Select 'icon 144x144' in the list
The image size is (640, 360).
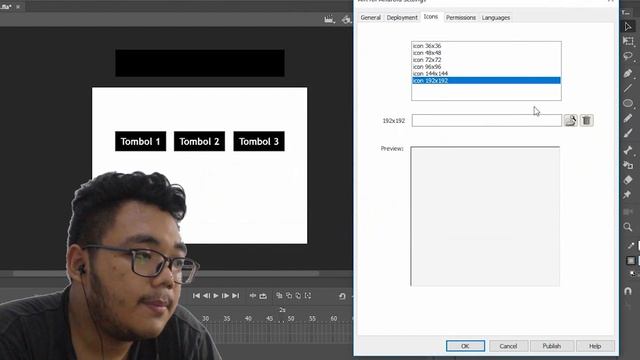(486, 73)
